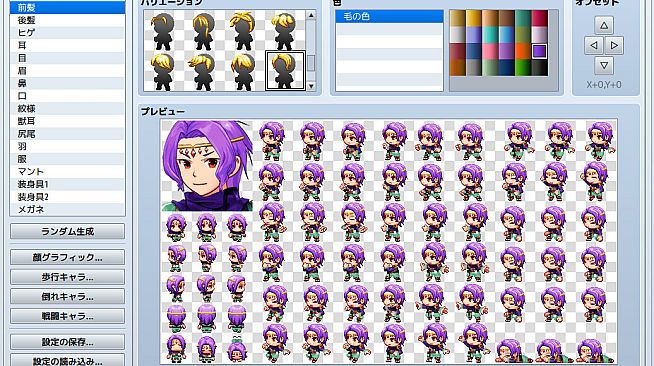Pick the pale sage green color swatch
Screen dimensions: 654x366
(x=490, y=68)
